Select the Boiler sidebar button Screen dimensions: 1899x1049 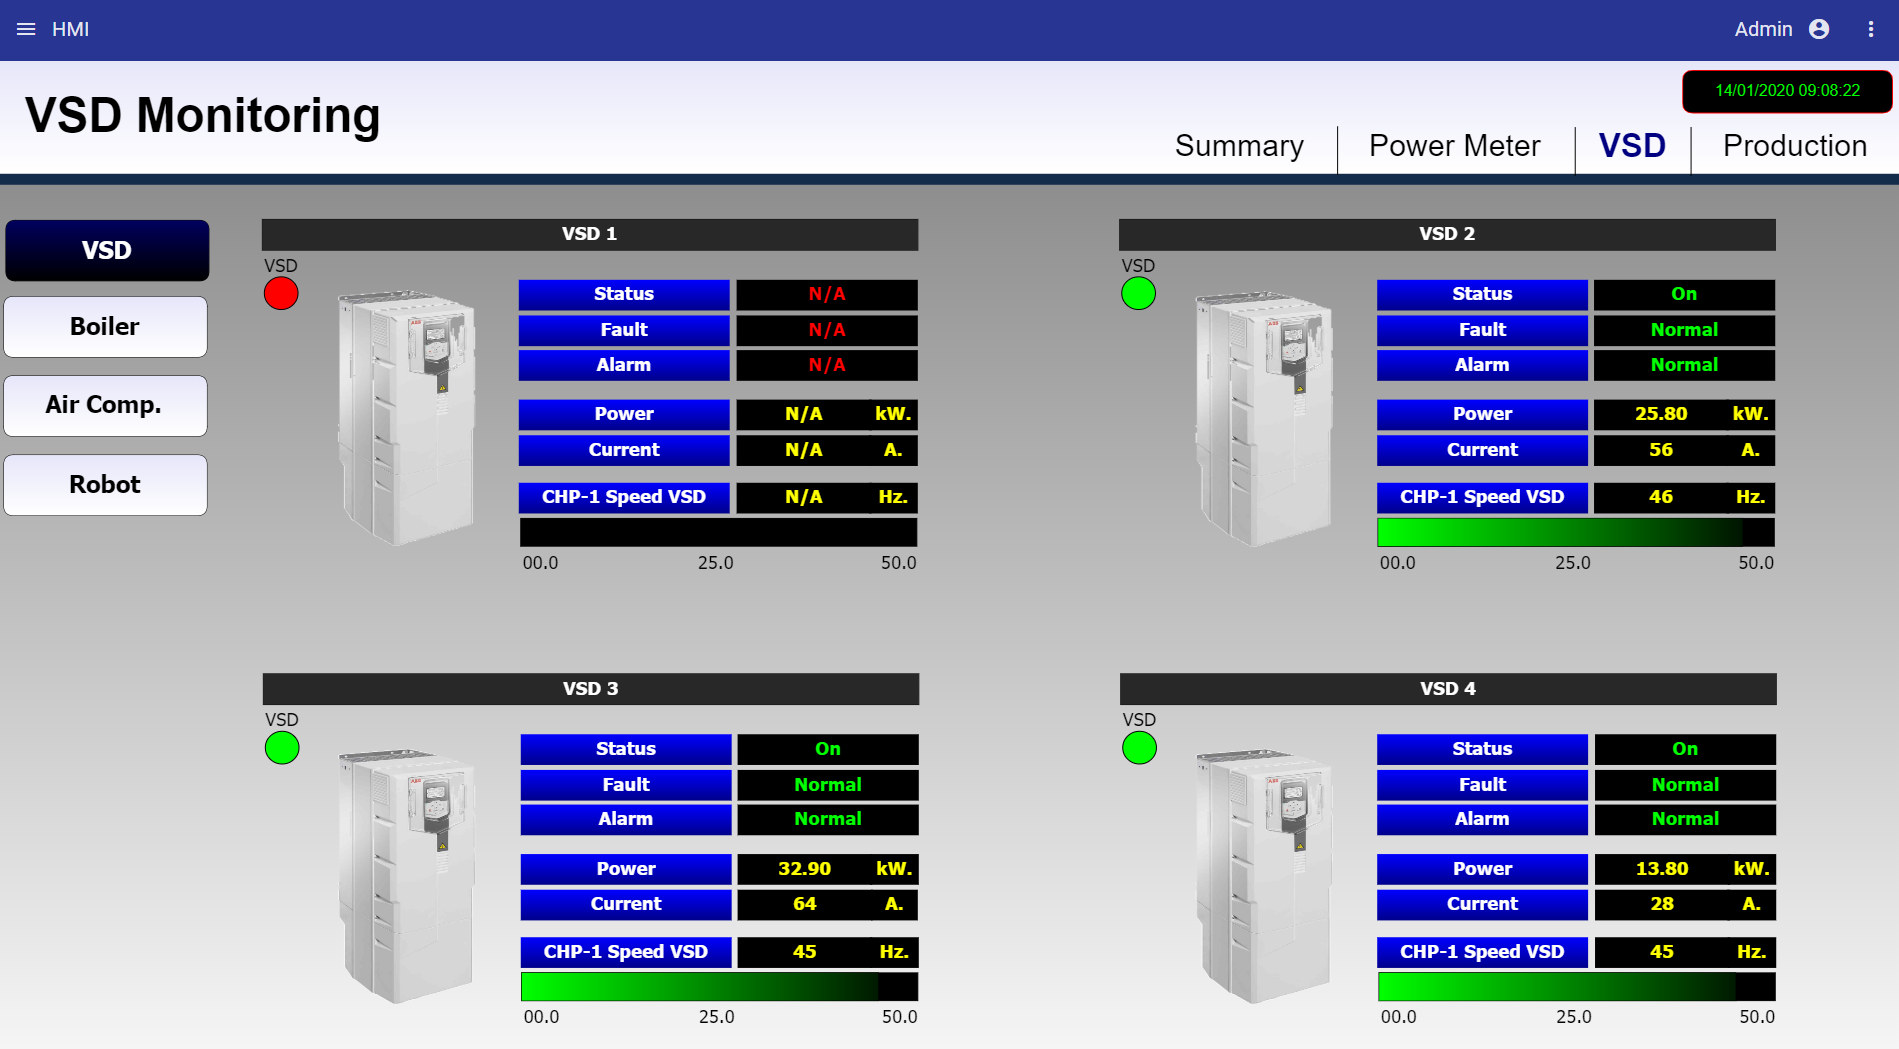[x=105, y=327]
